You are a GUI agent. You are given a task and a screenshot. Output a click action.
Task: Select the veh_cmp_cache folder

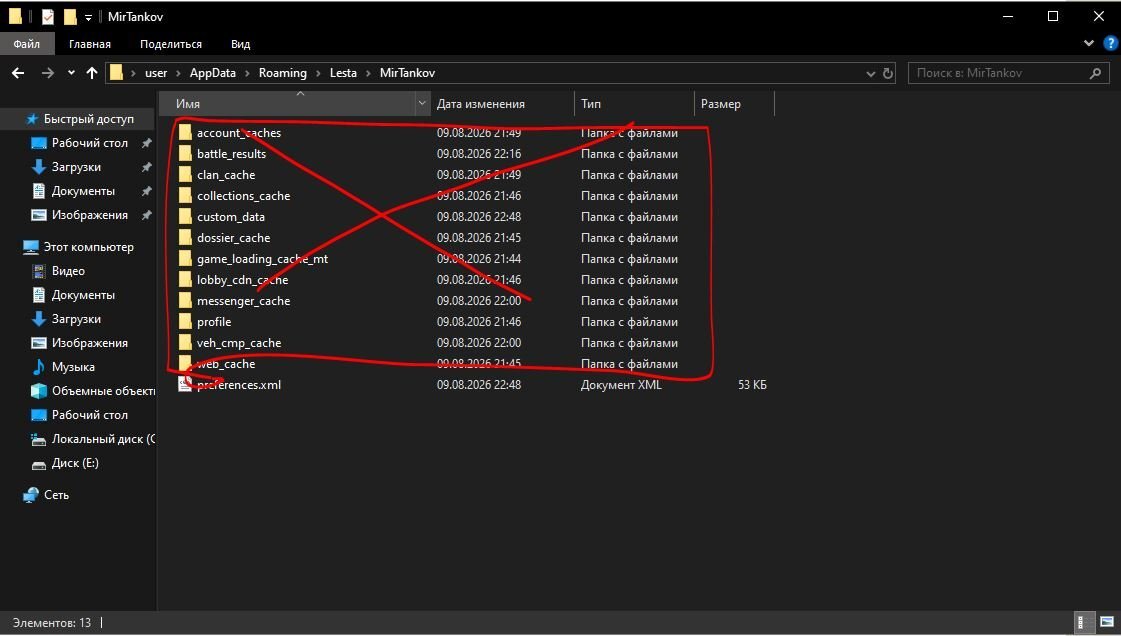(239, 343)
